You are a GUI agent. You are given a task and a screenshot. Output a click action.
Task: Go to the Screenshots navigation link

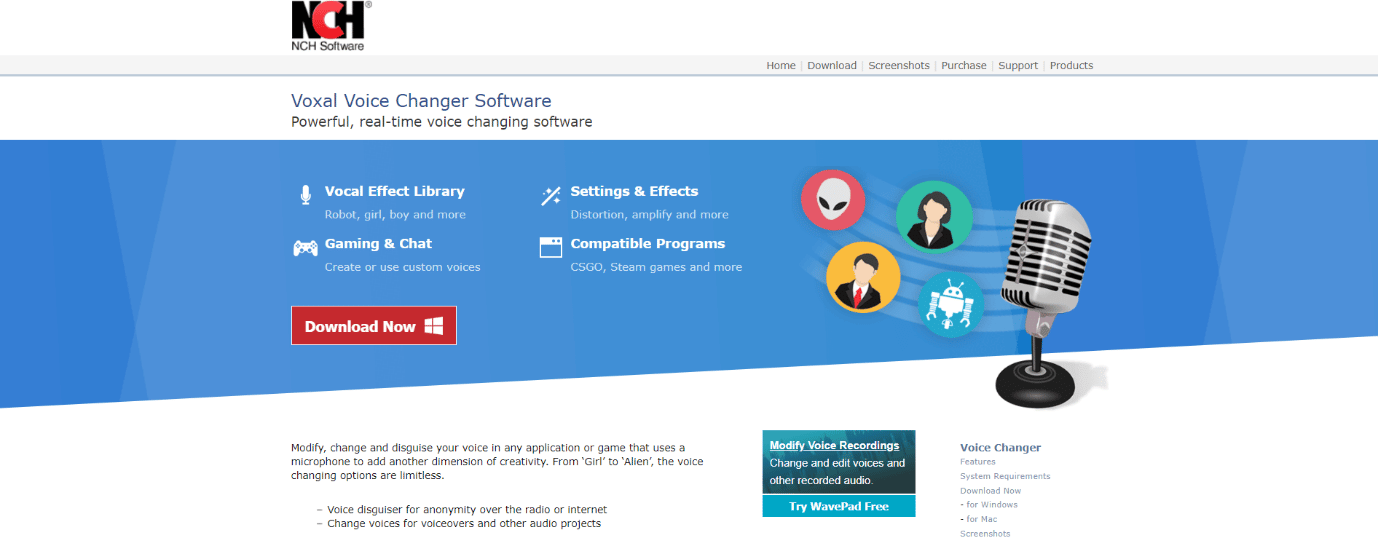(899, 66)
